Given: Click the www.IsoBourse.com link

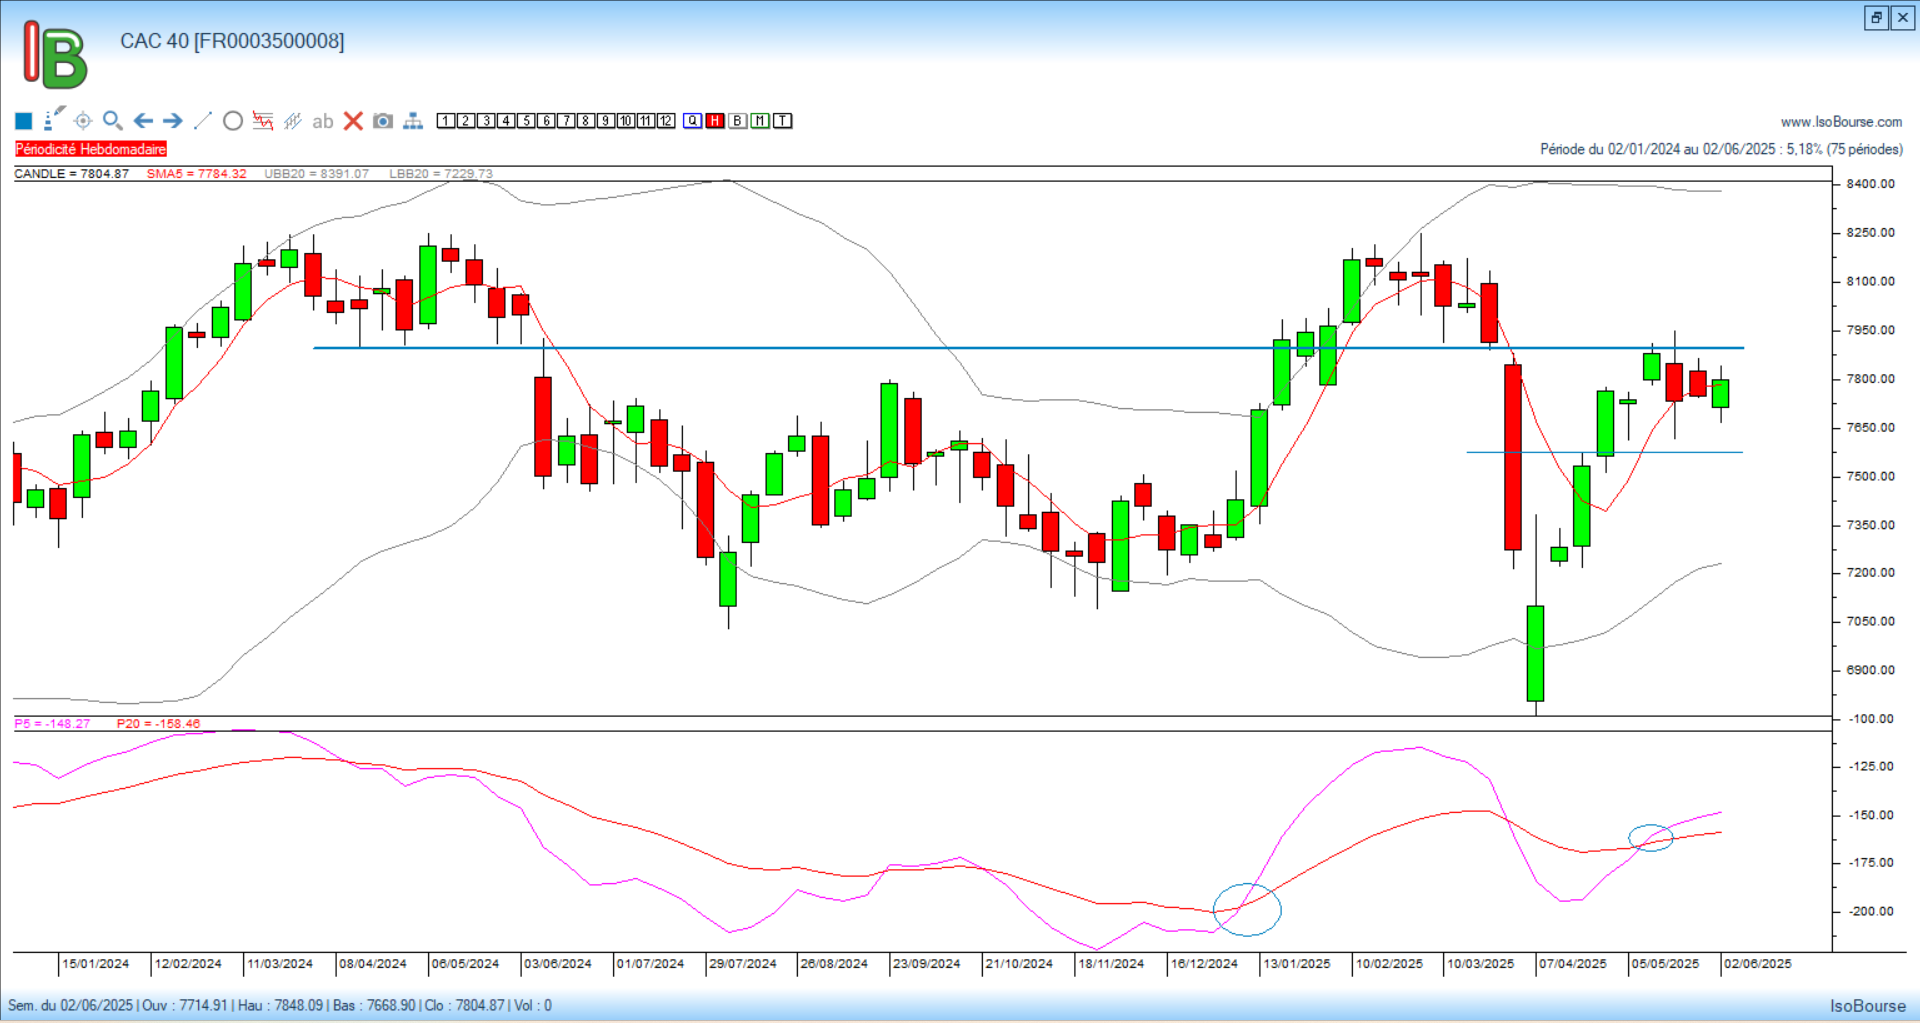Looking at the screenshot, I should click(1841, 122).
